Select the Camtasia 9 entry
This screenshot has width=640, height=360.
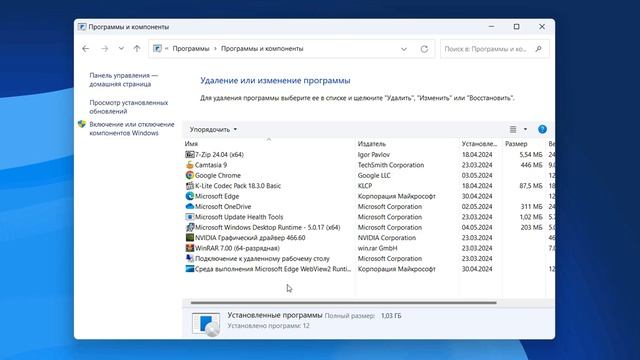(211, 165)
